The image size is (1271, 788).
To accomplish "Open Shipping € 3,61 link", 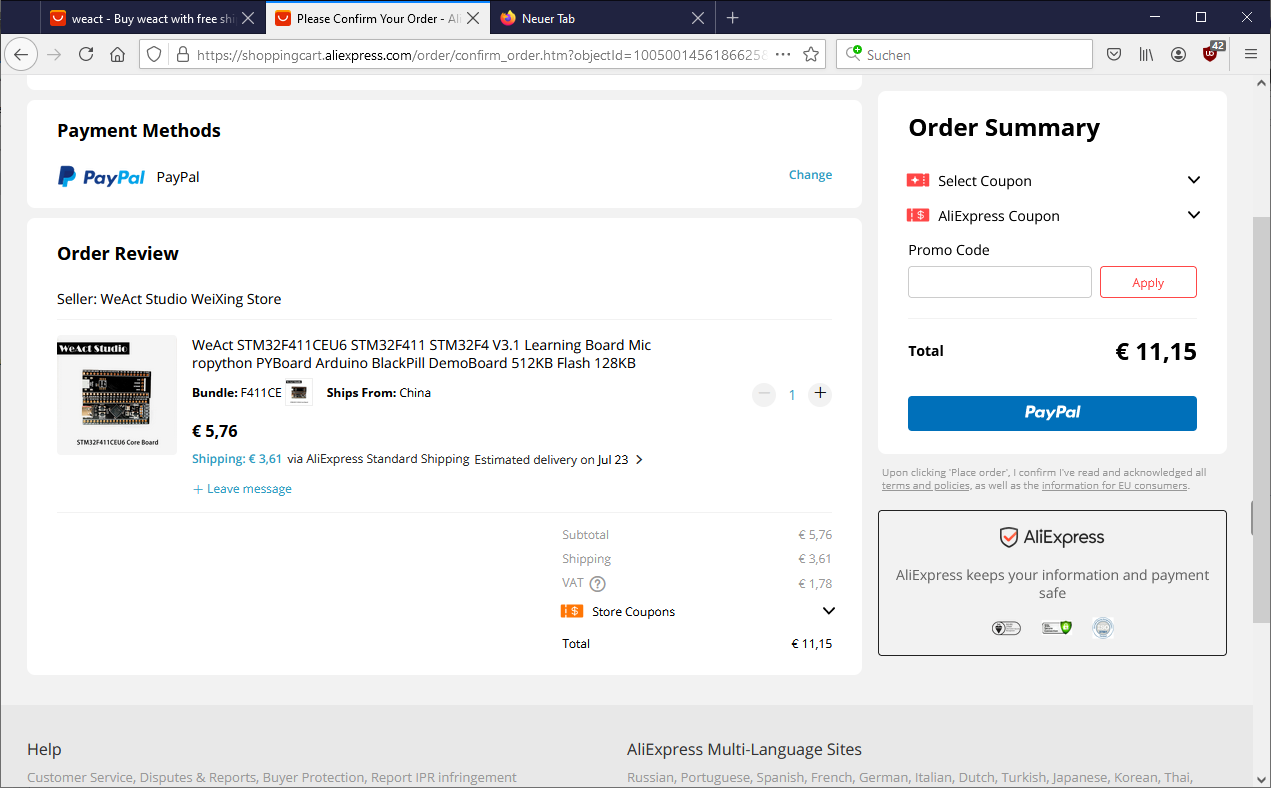I will pos(237,459).
